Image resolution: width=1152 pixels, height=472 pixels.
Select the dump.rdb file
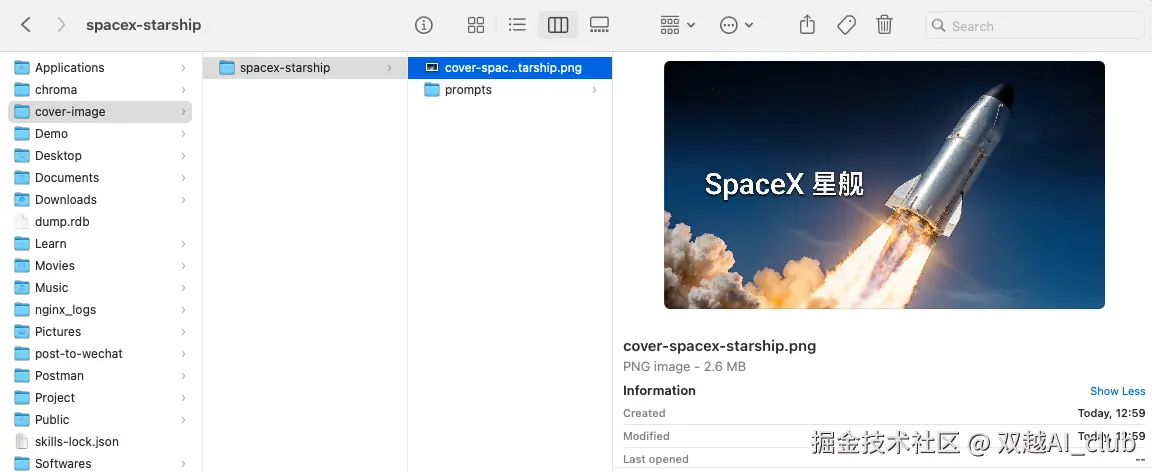100,222
